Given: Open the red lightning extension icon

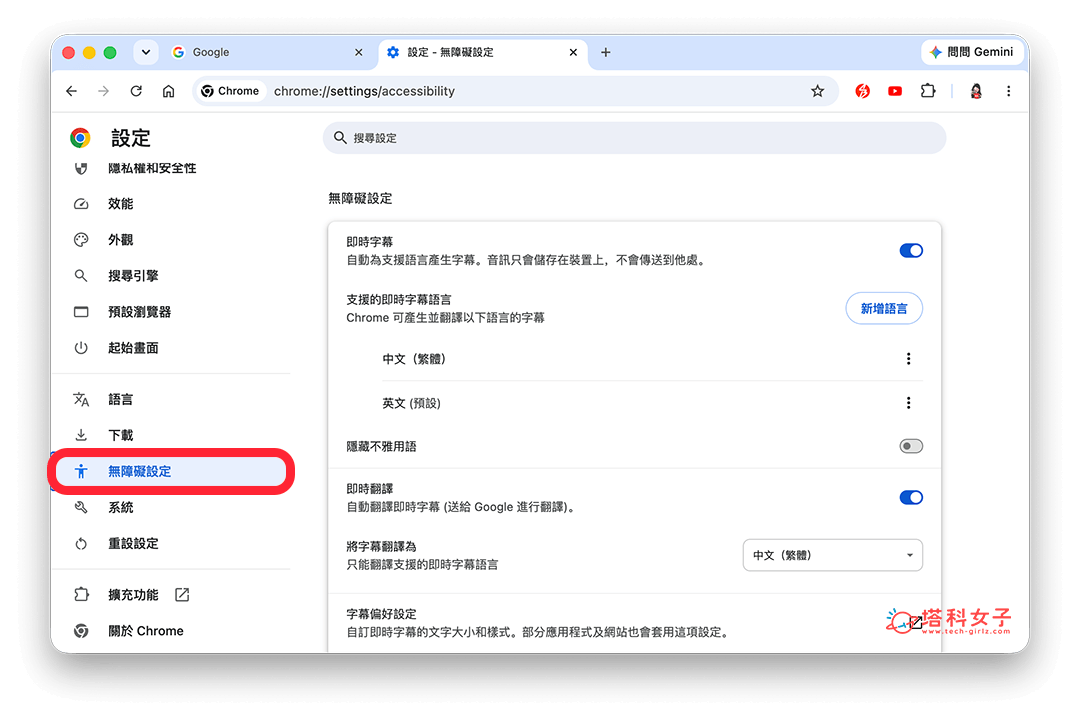Looking at the screenshot, I should pos(862,91).
